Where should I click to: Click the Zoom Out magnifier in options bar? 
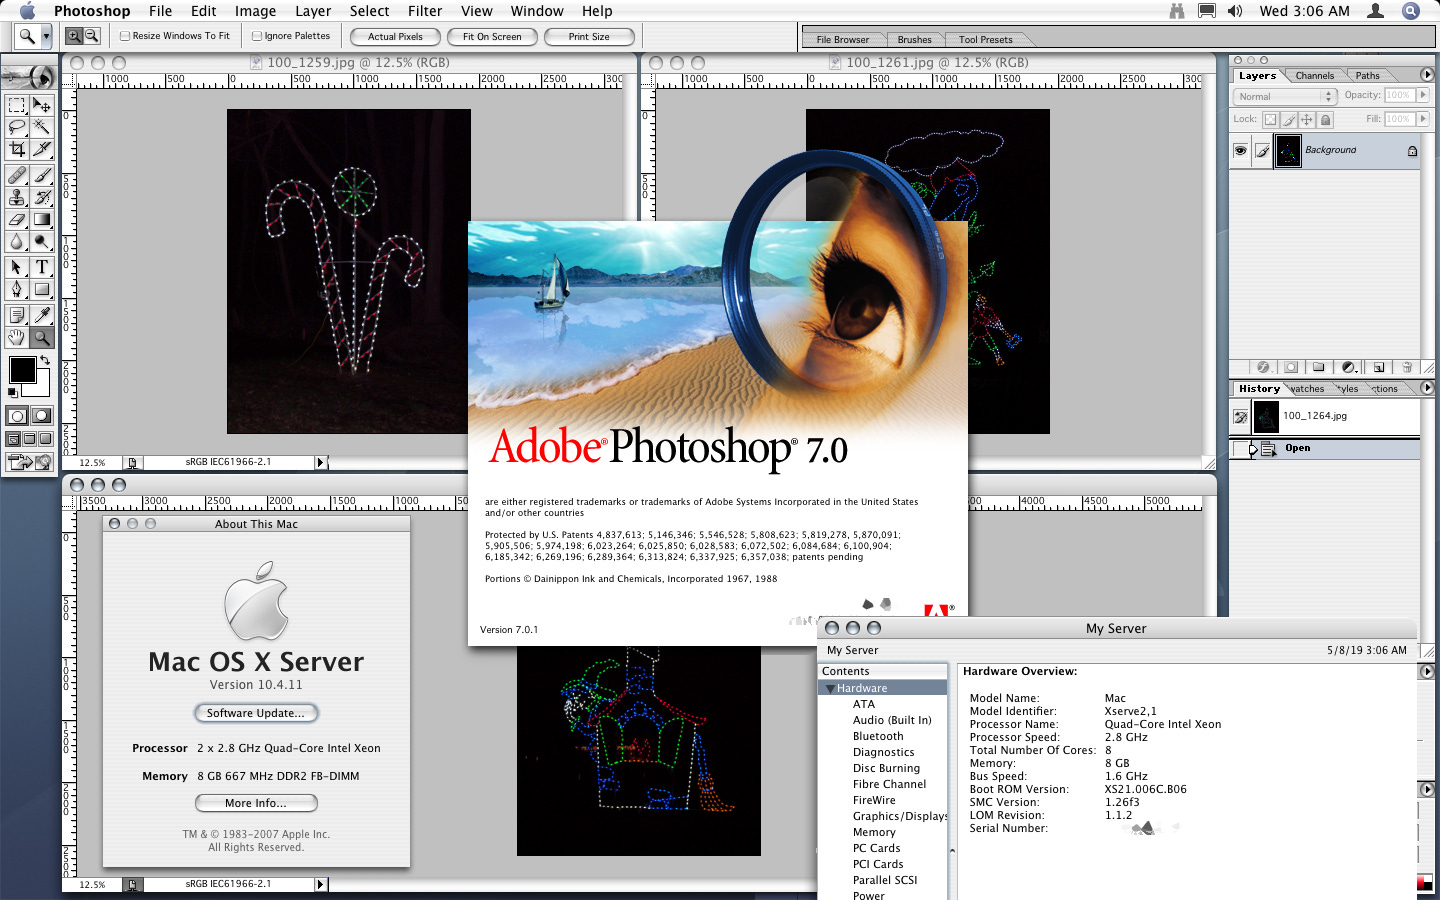click(91, 36)
